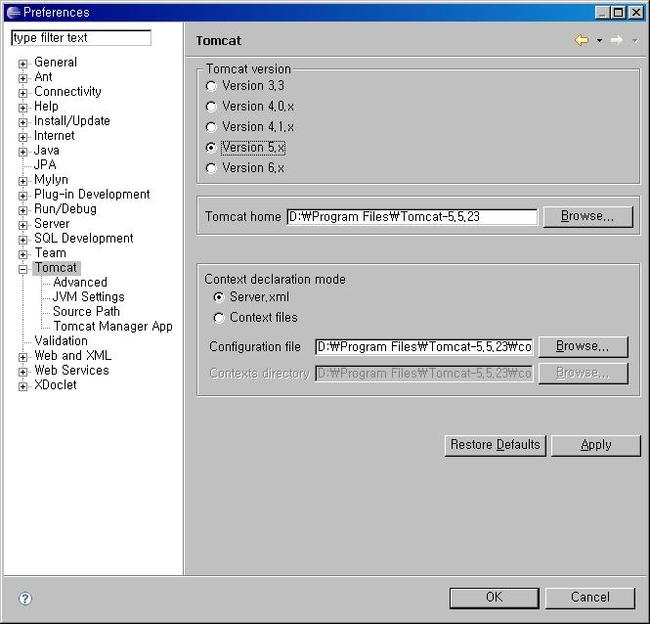650x624 pixels.
Task: Select Version 3.3 radio button
Action: 211,86
